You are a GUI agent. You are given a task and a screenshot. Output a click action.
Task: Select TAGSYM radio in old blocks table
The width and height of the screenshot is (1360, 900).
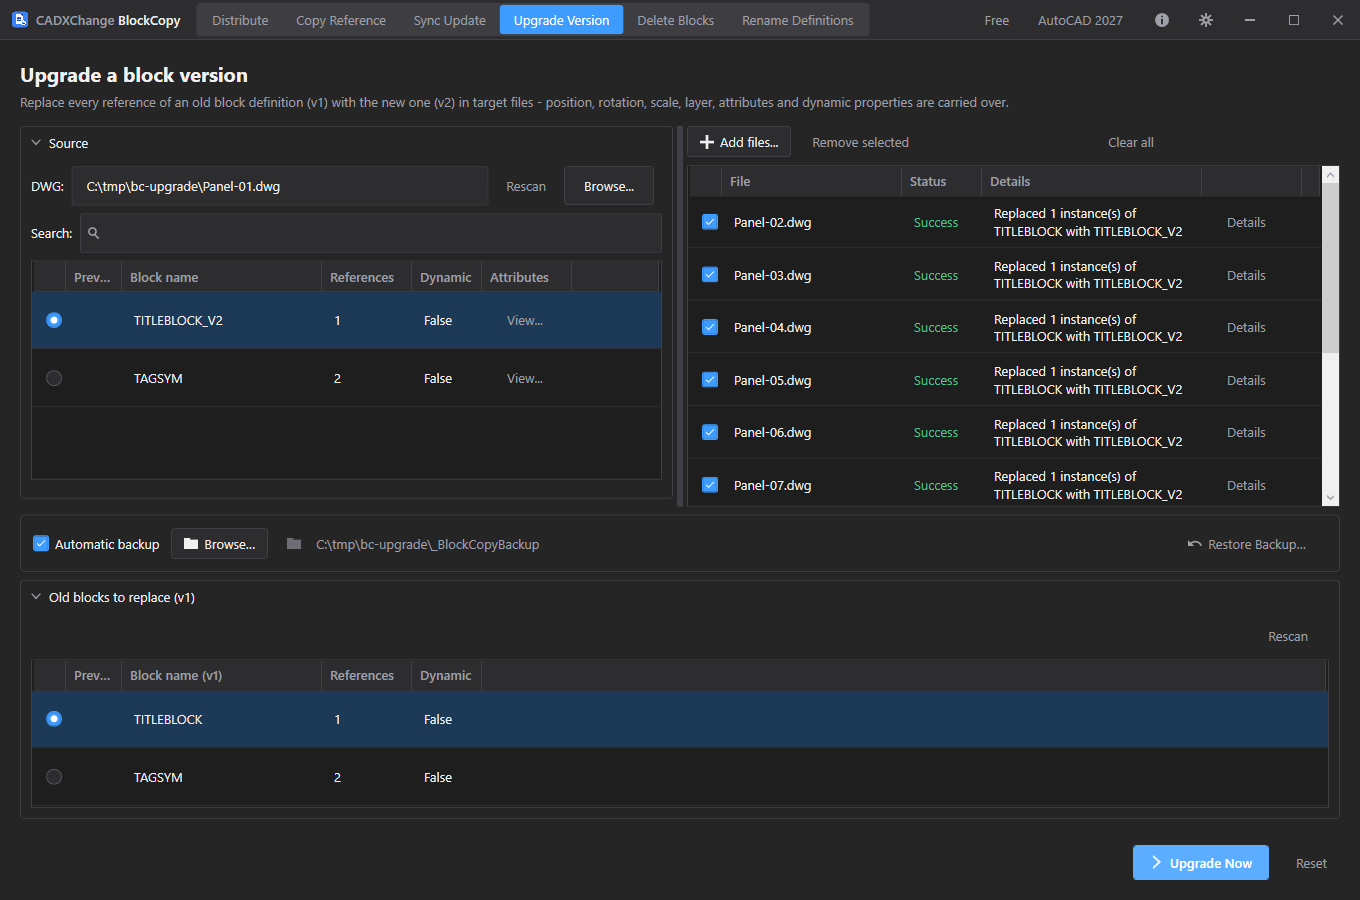54,777
